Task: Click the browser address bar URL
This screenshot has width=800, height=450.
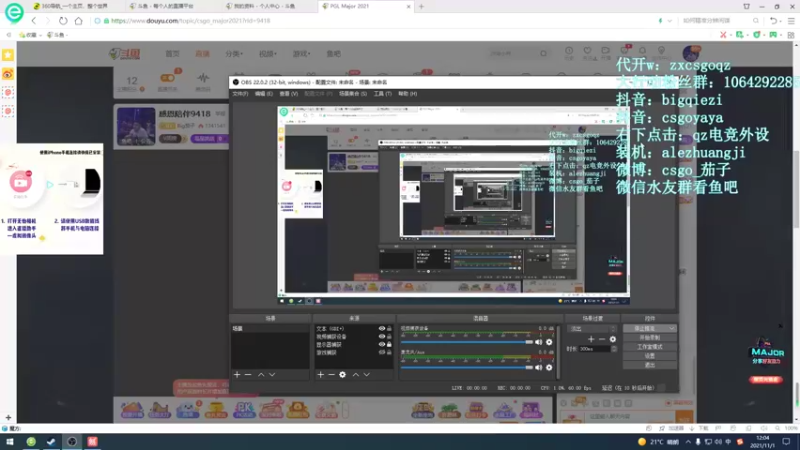Action: pyautogui.click(x=190, y=21)
